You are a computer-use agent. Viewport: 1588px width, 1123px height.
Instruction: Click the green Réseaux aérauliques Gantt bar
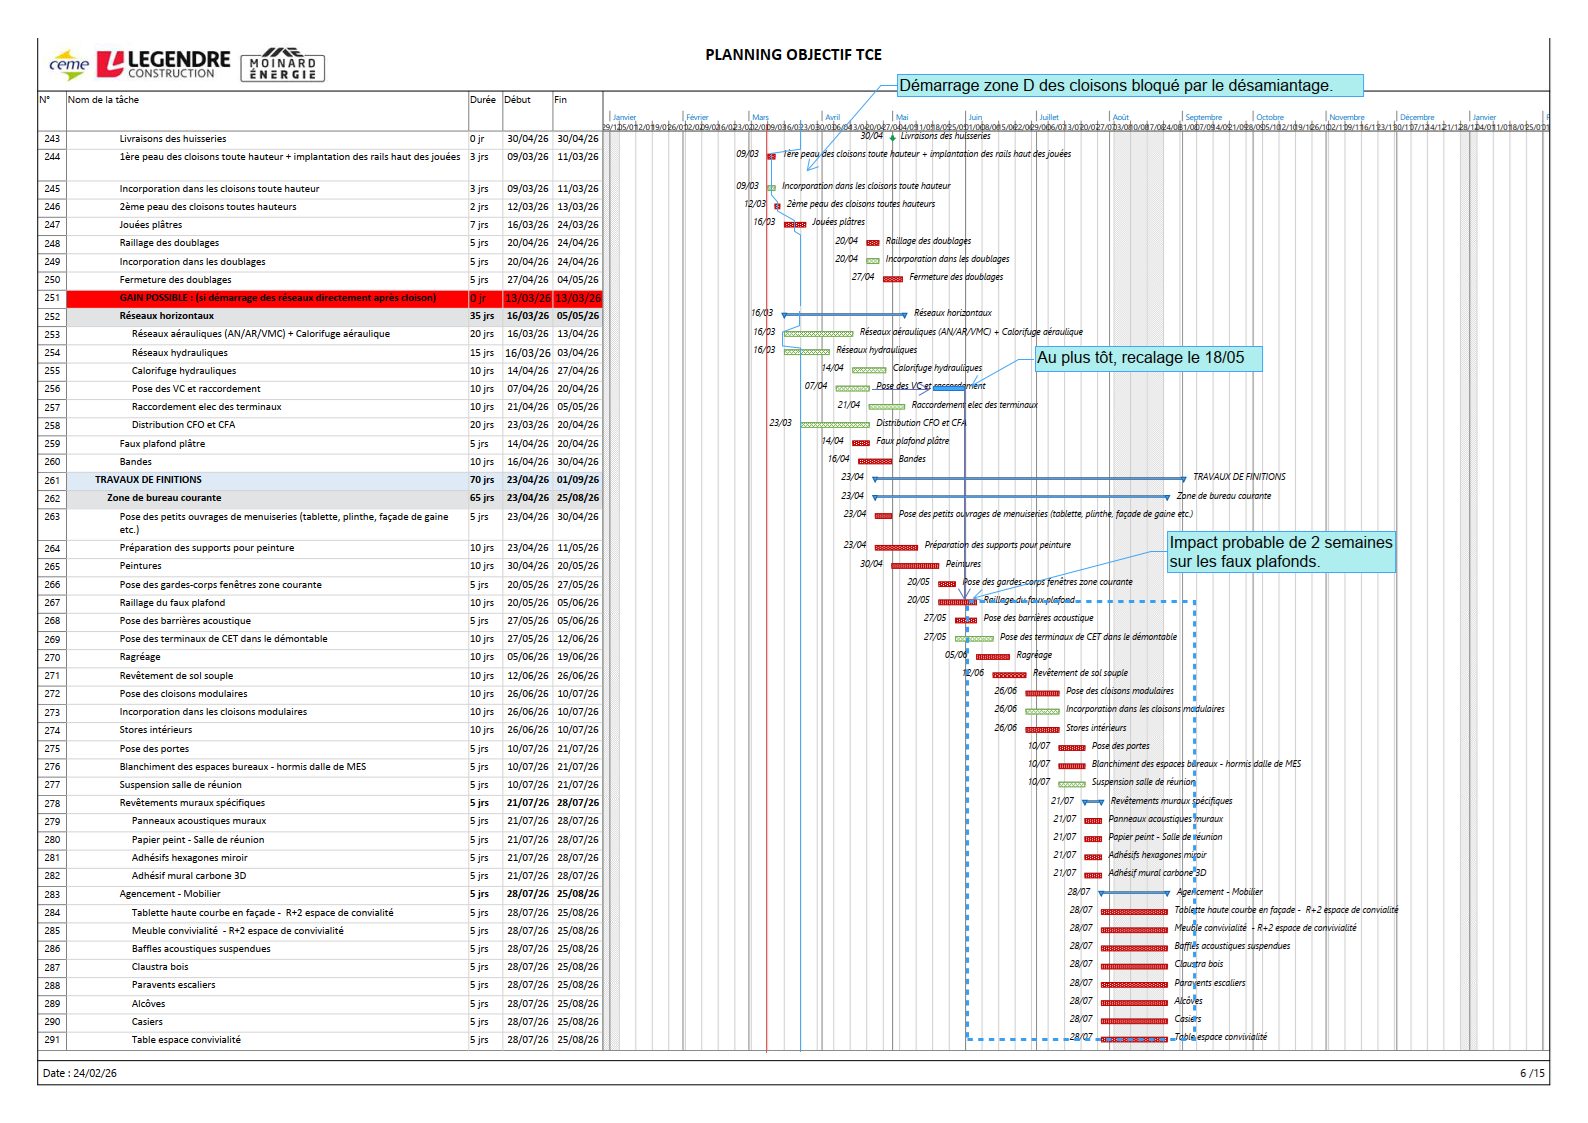(x=818, y=333)
